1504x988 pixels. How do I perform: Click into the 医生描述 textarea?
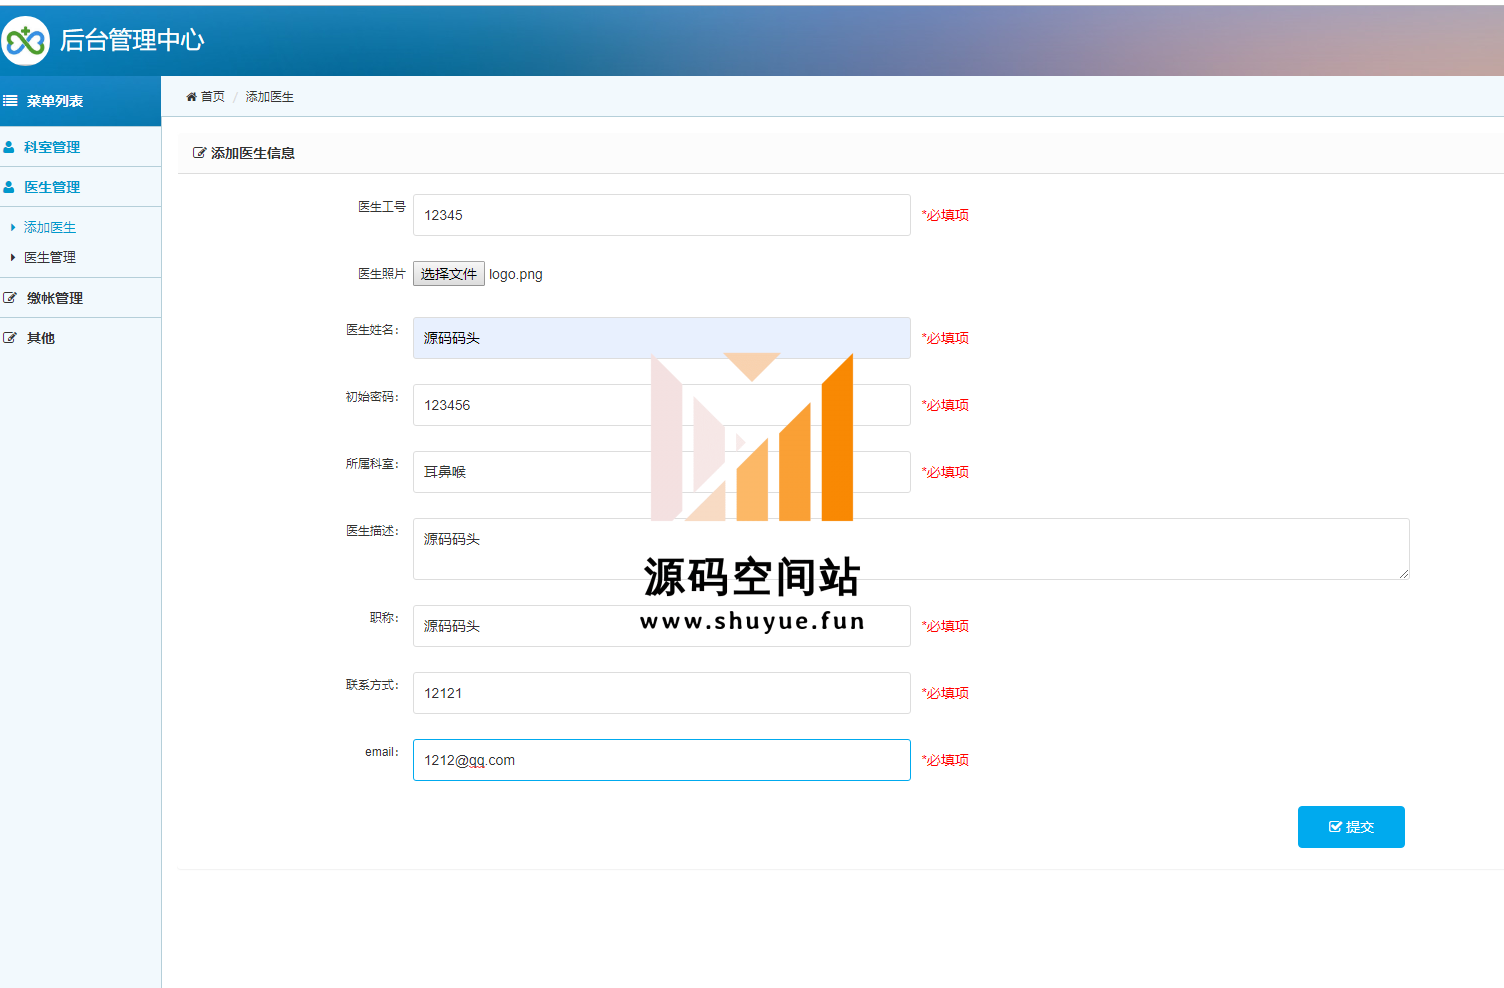(x=911, y=549)
